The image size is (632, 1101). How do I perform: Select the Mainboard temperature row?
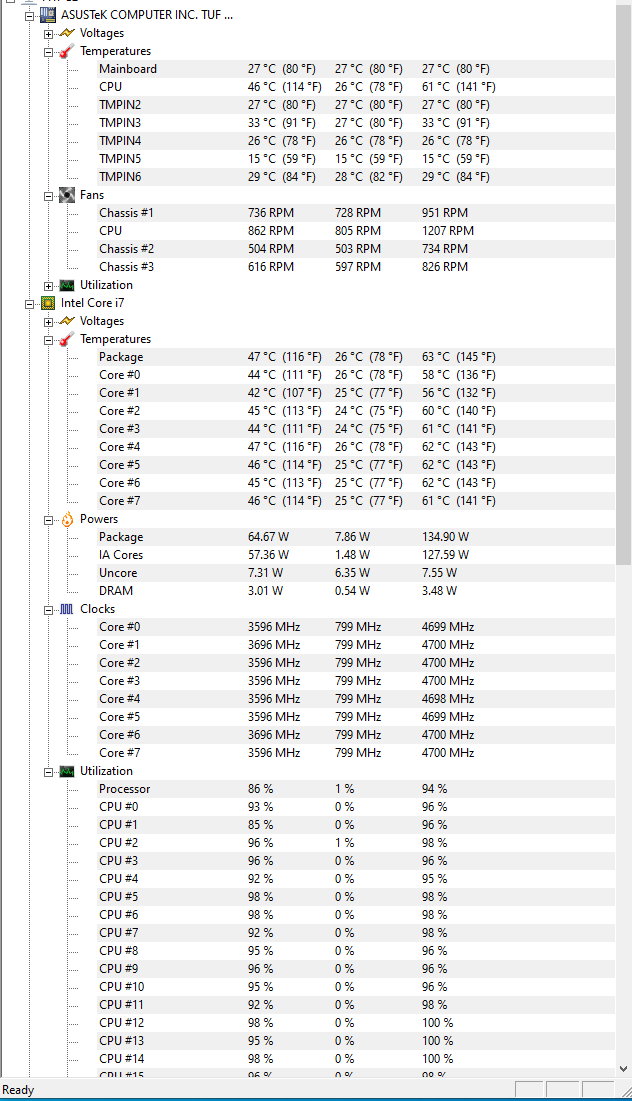(x=126, y=68)
